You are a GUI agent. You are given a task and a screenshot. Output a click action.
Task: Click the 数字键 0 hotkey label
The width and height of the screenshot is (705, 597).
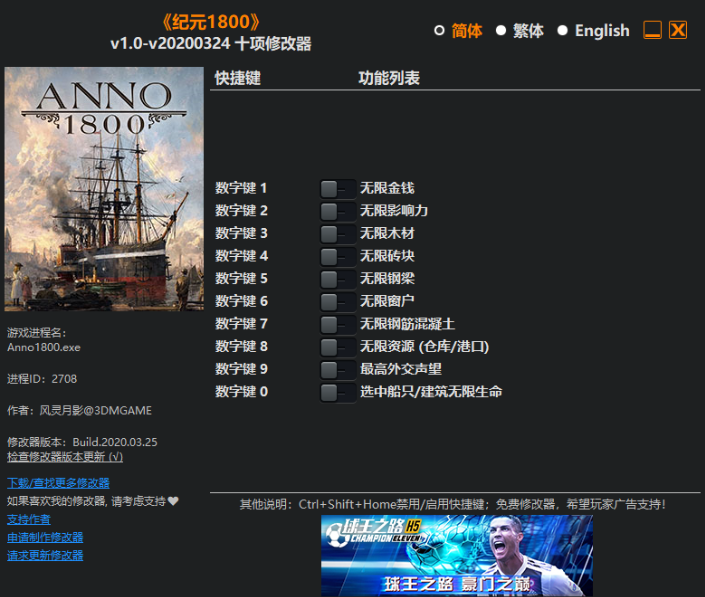(x=241, y=392)
